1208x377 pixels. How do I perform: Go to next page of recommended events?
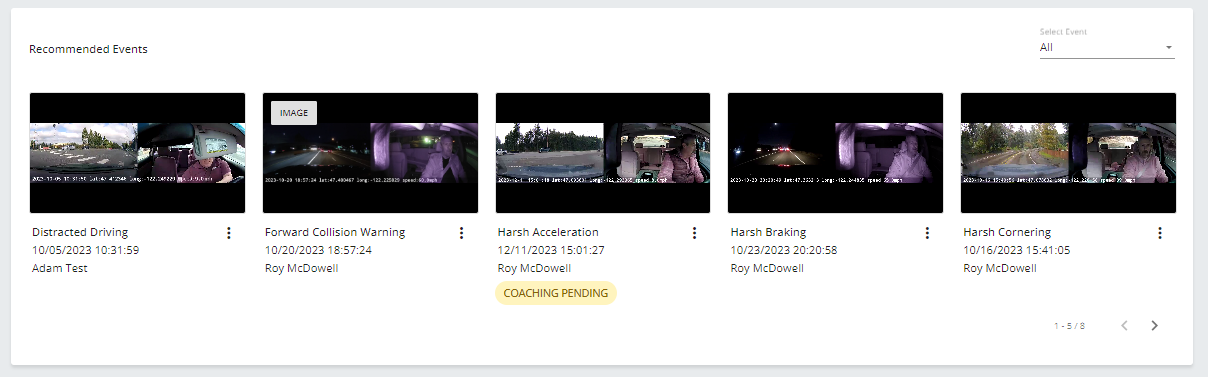[1155, 325]
